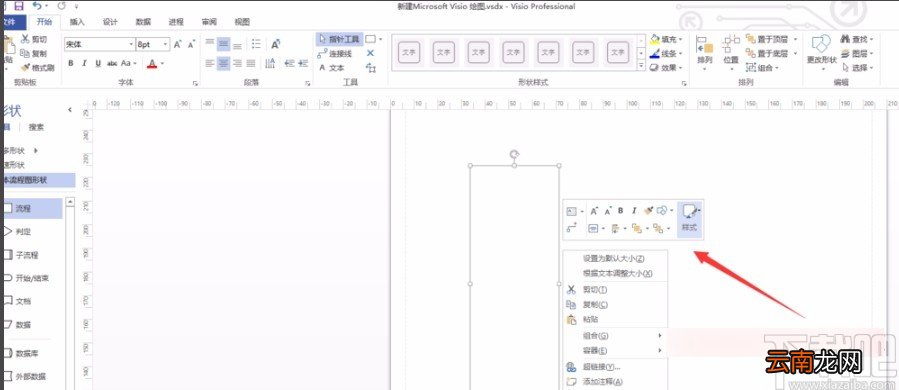Toggle Bold in the ribbon font group
The image size is (899, 390).
click(x=71, y=63)
